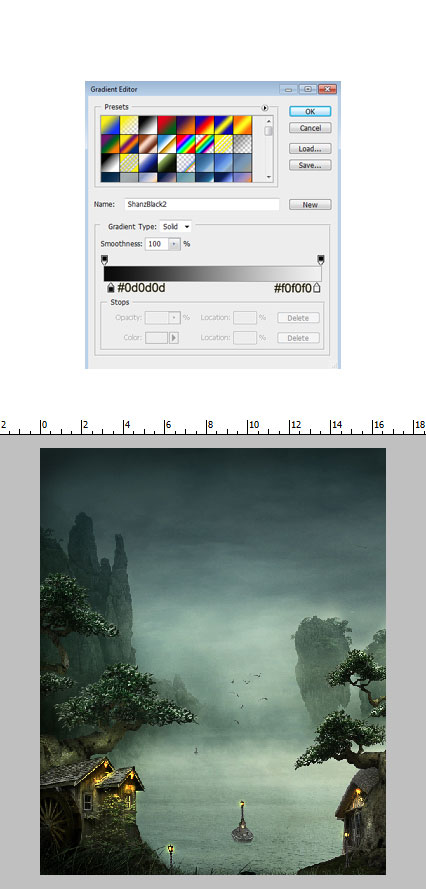The height and width of the screenshot is (889, 426).
Task: Pick the black-to-white preset in third row
Action: tap(110, 162)
